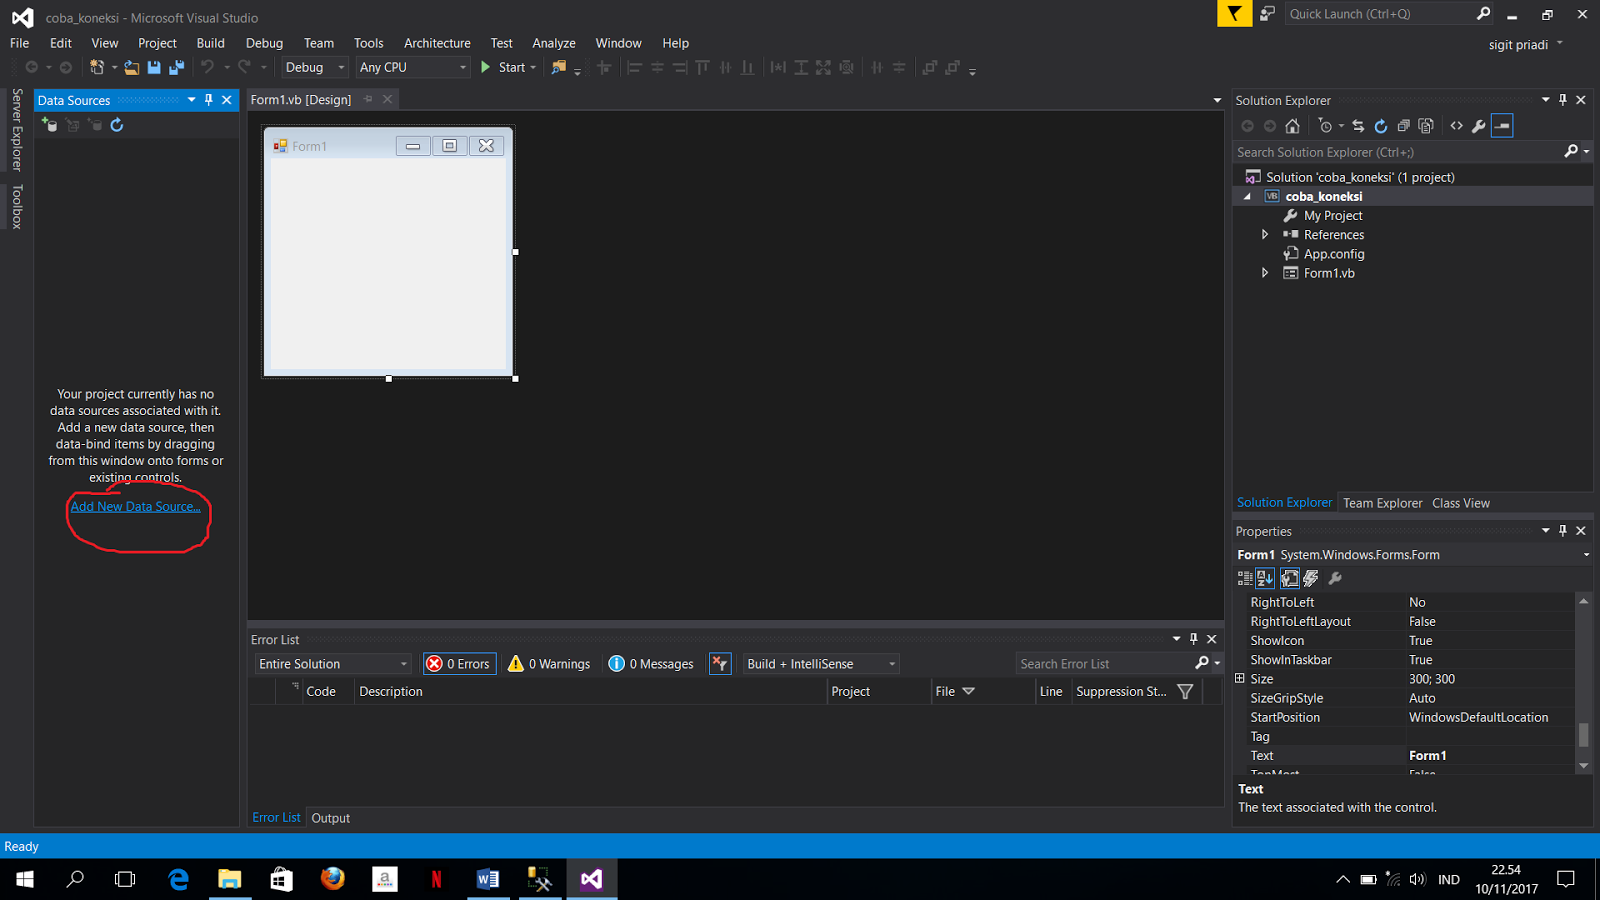The height and width of the screenshot is (900, 1600).
Task: Switch to the Class View tab
Action: [x=1460, y=503]
